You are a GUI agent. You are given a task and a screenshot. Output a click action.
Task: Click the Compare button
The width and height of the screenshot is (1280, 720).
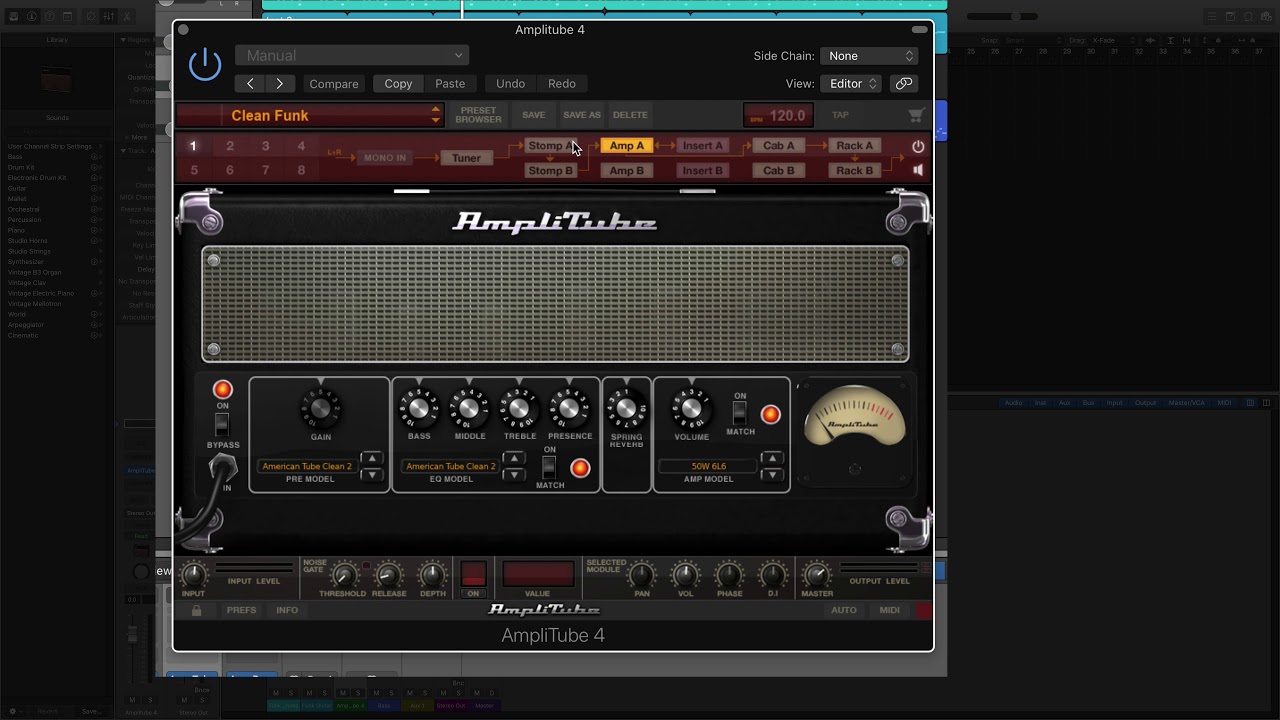click(334, 84)
